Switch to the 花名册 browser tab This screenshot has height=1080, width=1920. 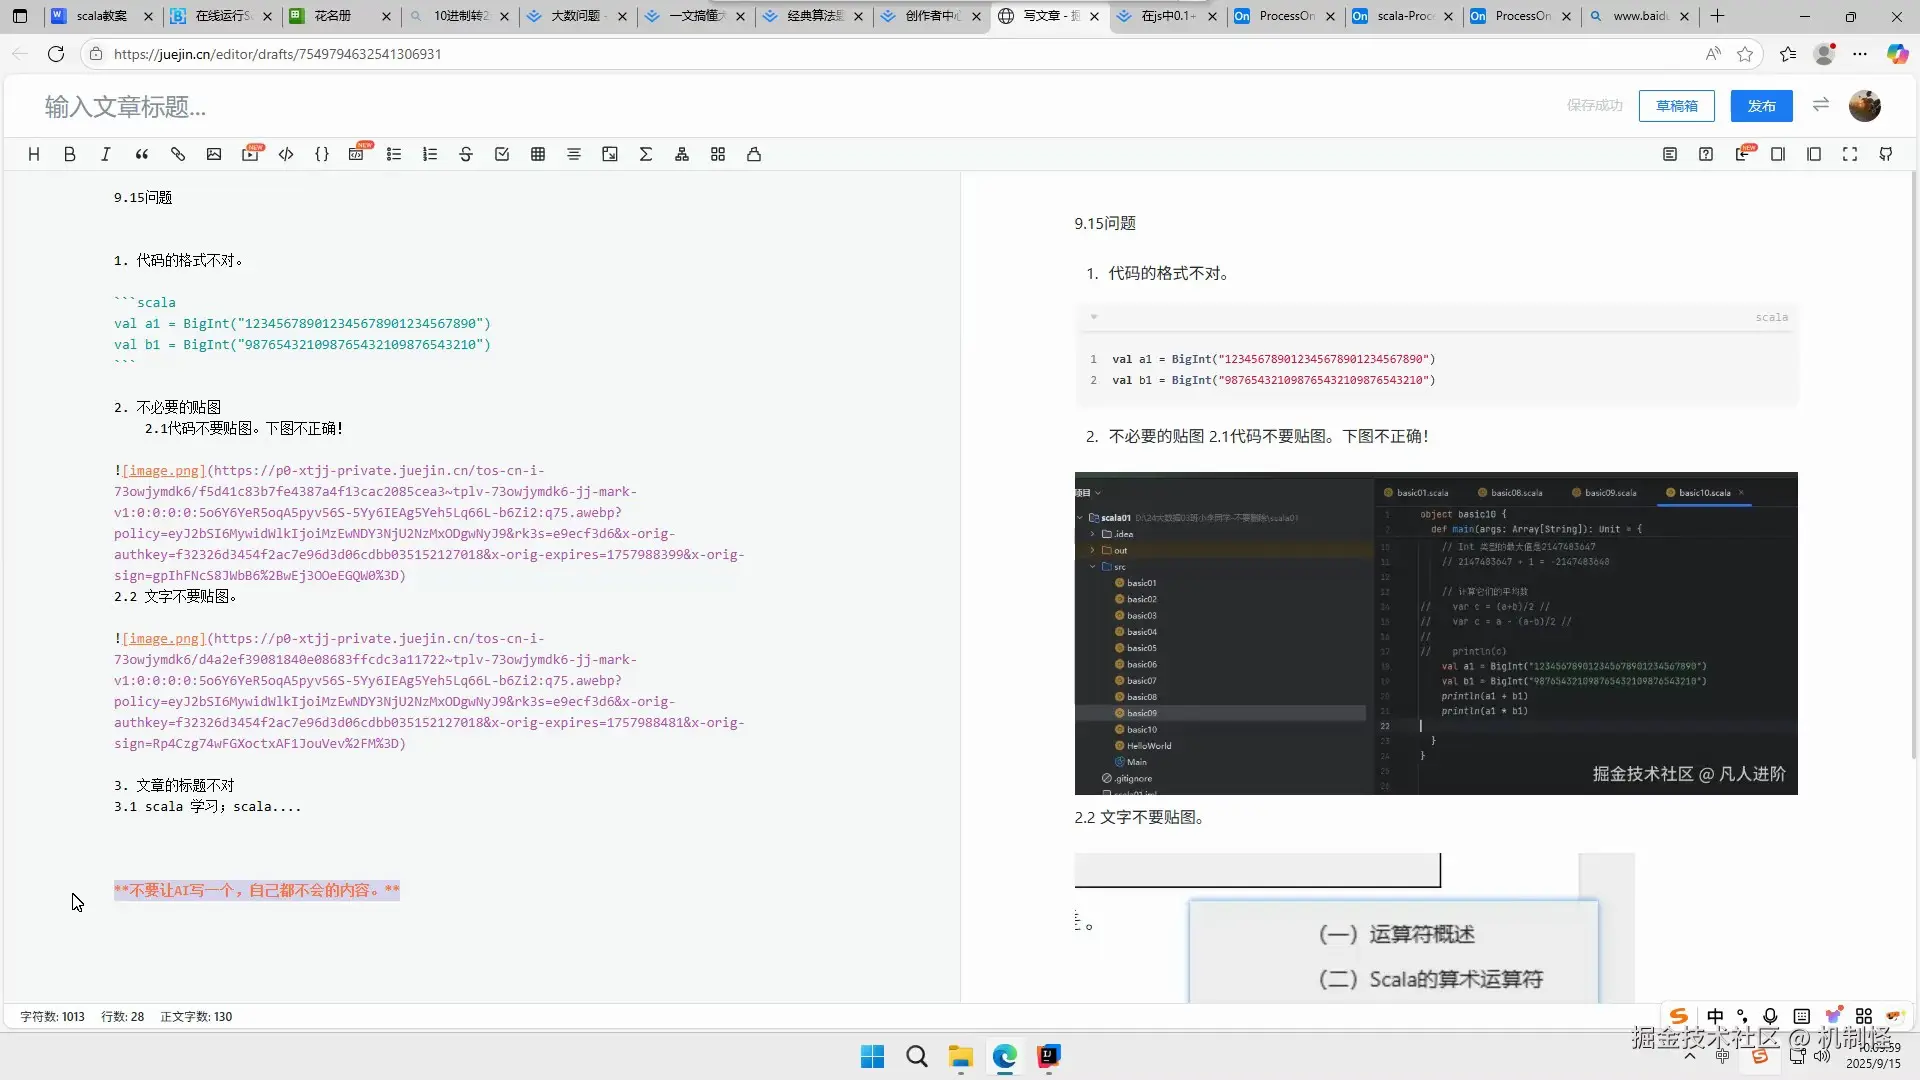pos(333,16)
